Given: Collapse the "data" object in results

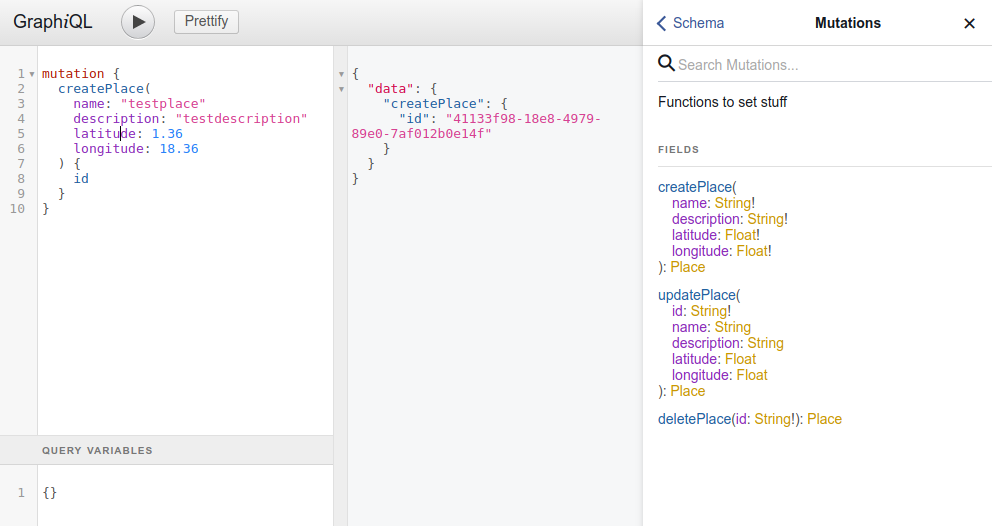Looking at the screenshot, I should (x=341, y=89).
